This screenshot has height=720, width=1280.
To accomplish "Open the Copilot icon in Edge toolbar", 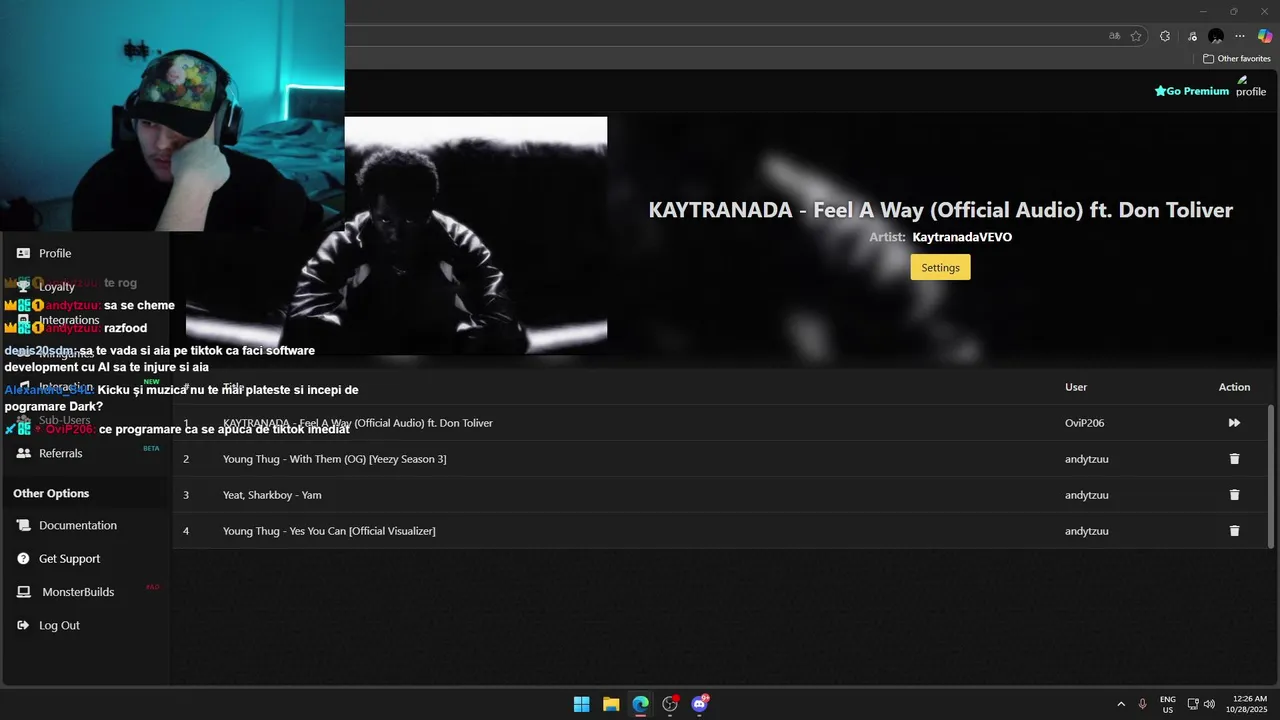I will pos(1265,36).
